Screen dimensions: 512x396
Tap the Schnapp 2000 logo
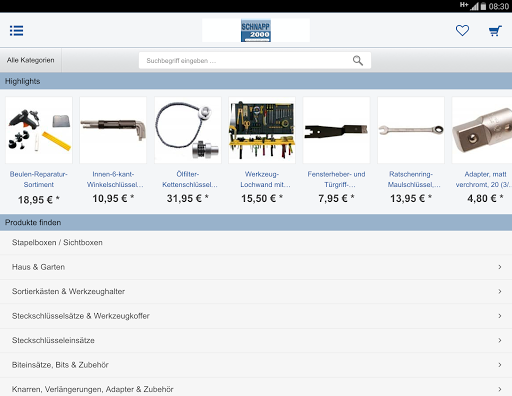point(256,31)
